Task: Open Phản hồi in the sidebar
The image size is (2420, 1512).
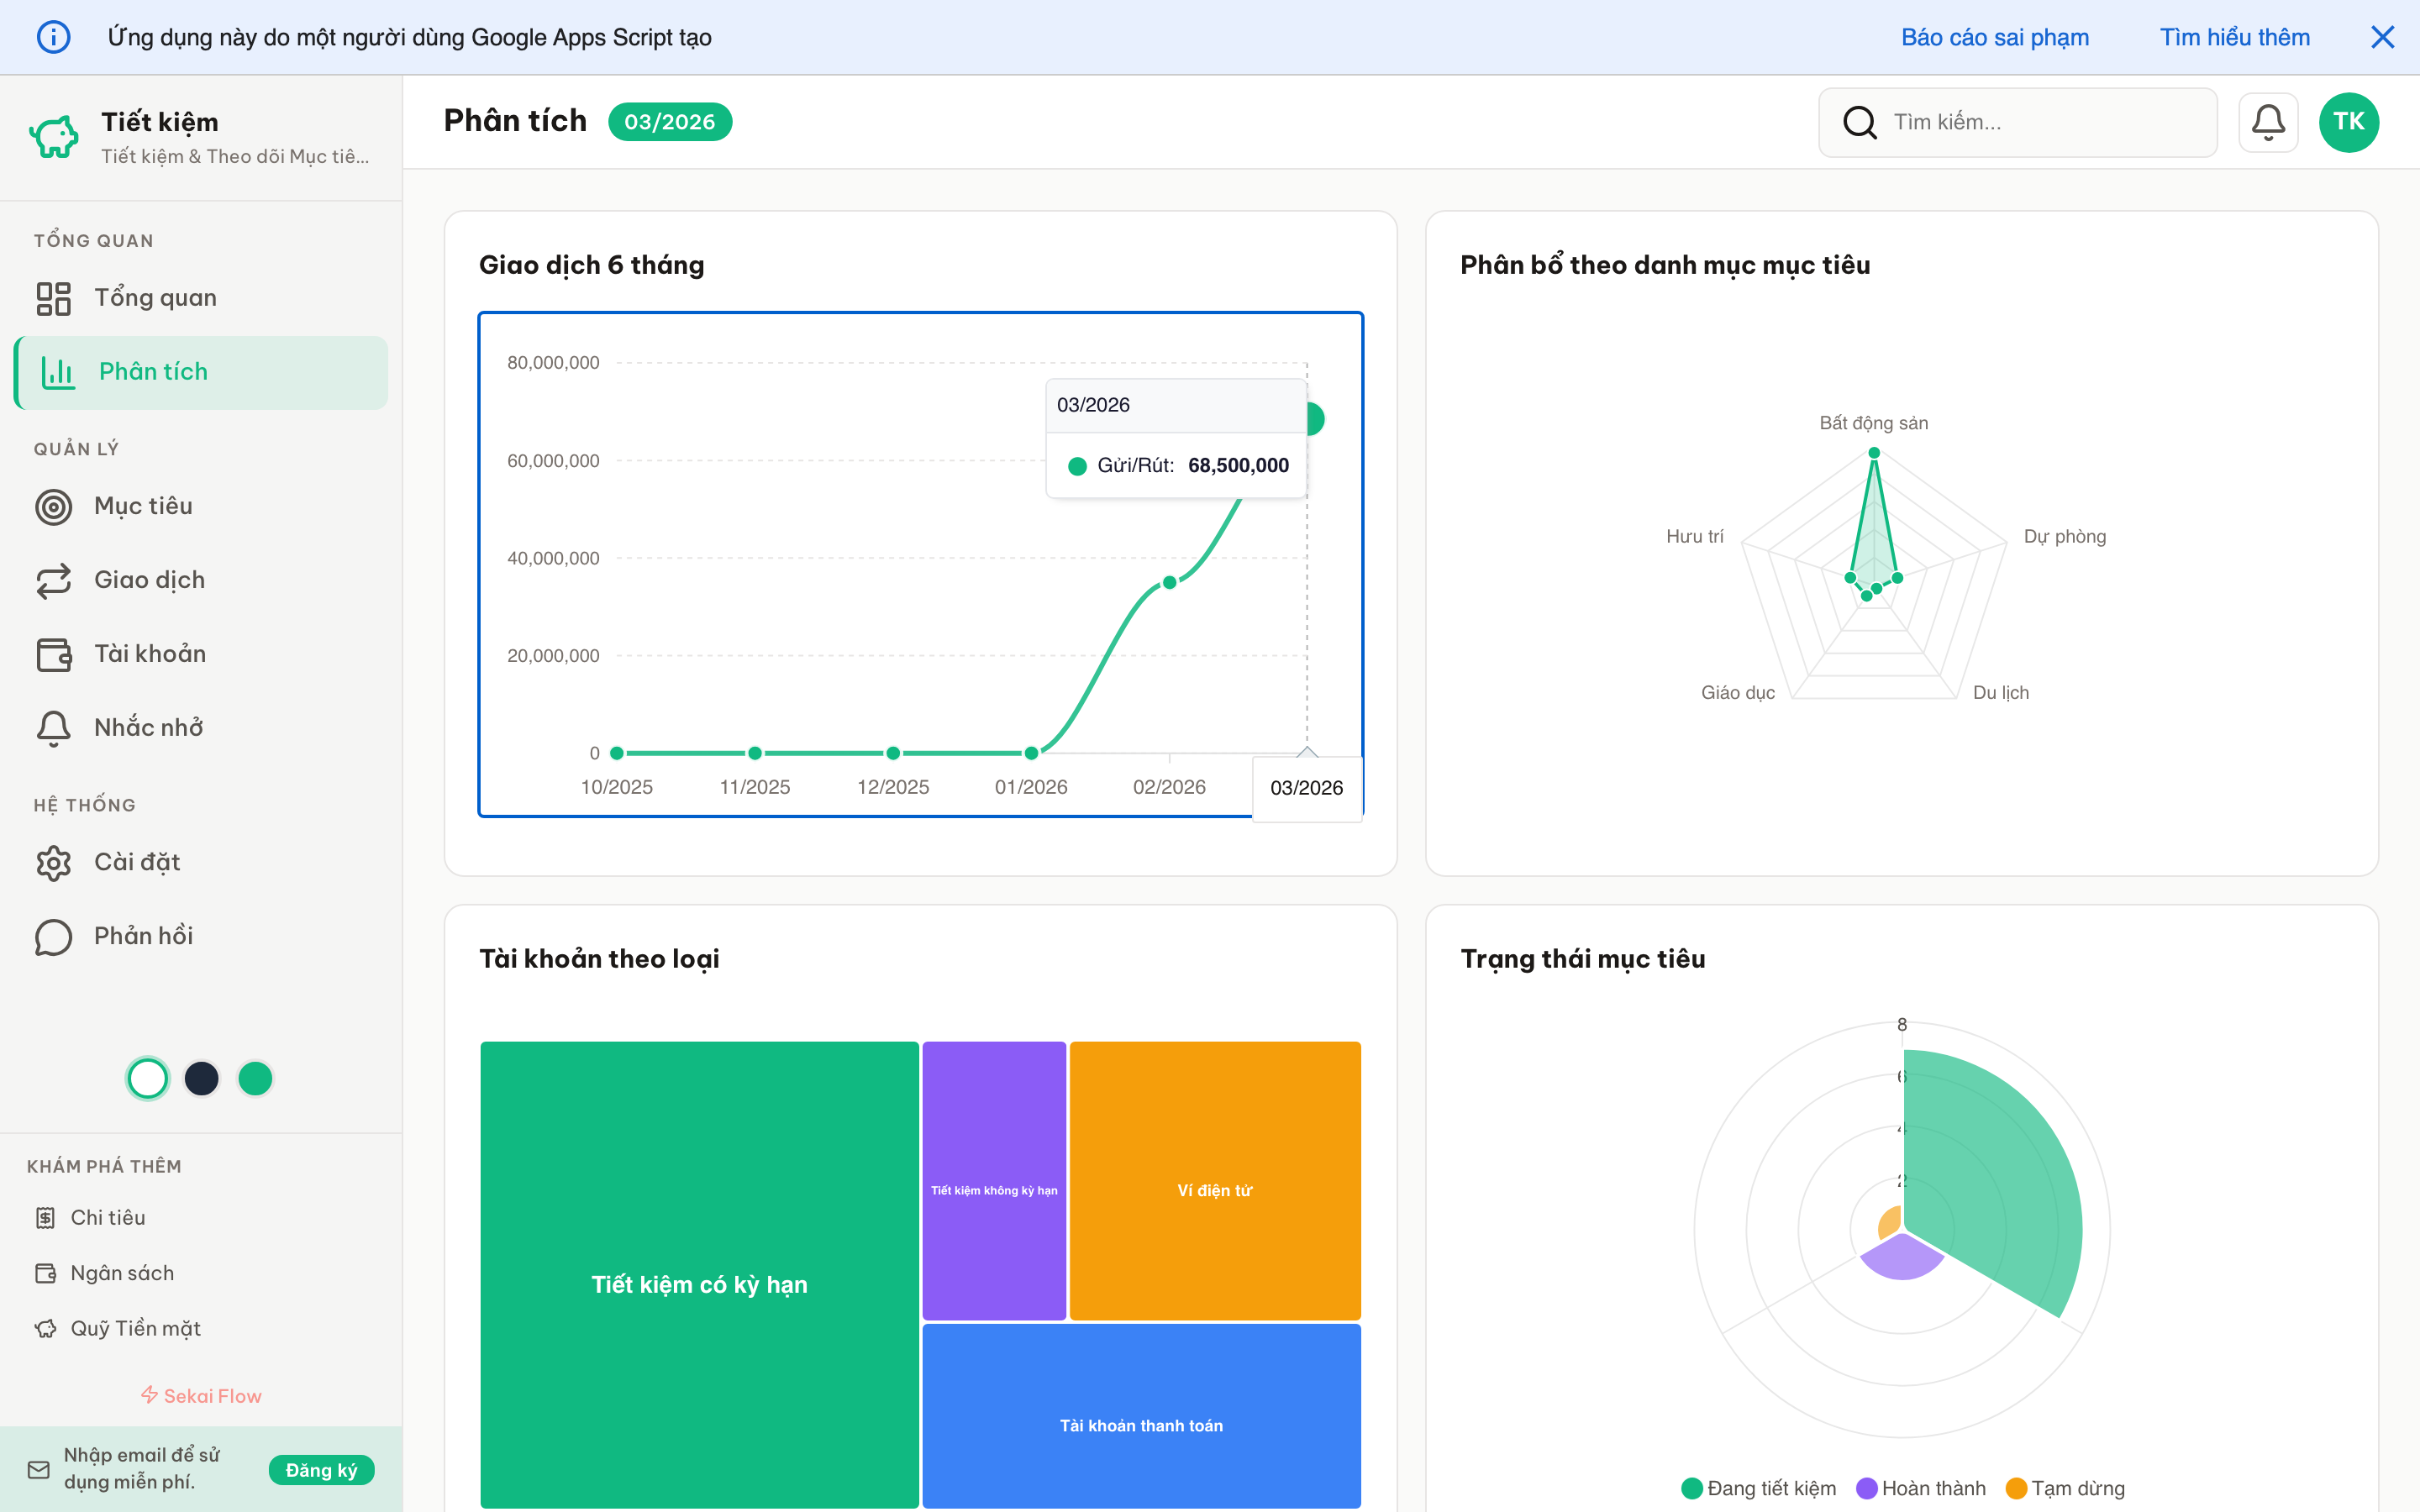Action: pos(143,936)
